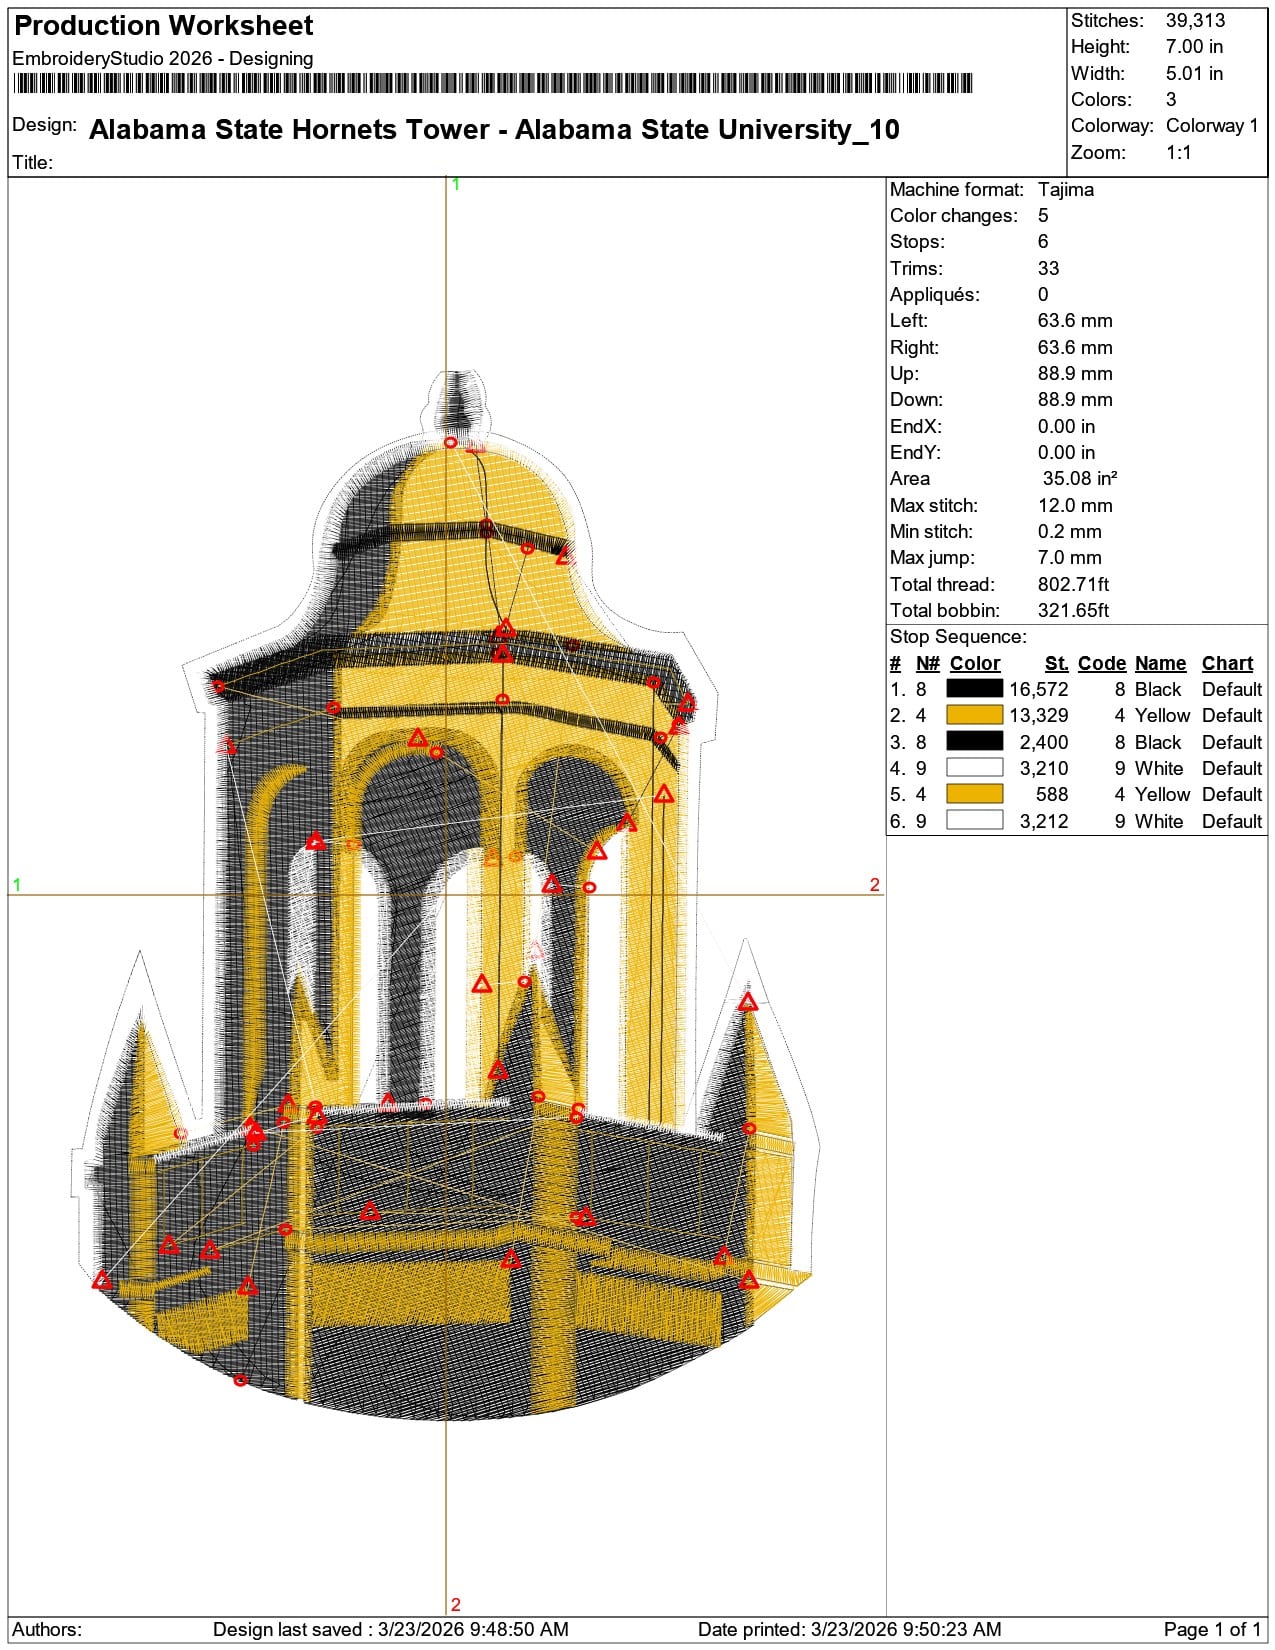Click the tower embroidery design preview
The height and width of the screenshot is (1650, 1275).
click(x=446, y=895)
